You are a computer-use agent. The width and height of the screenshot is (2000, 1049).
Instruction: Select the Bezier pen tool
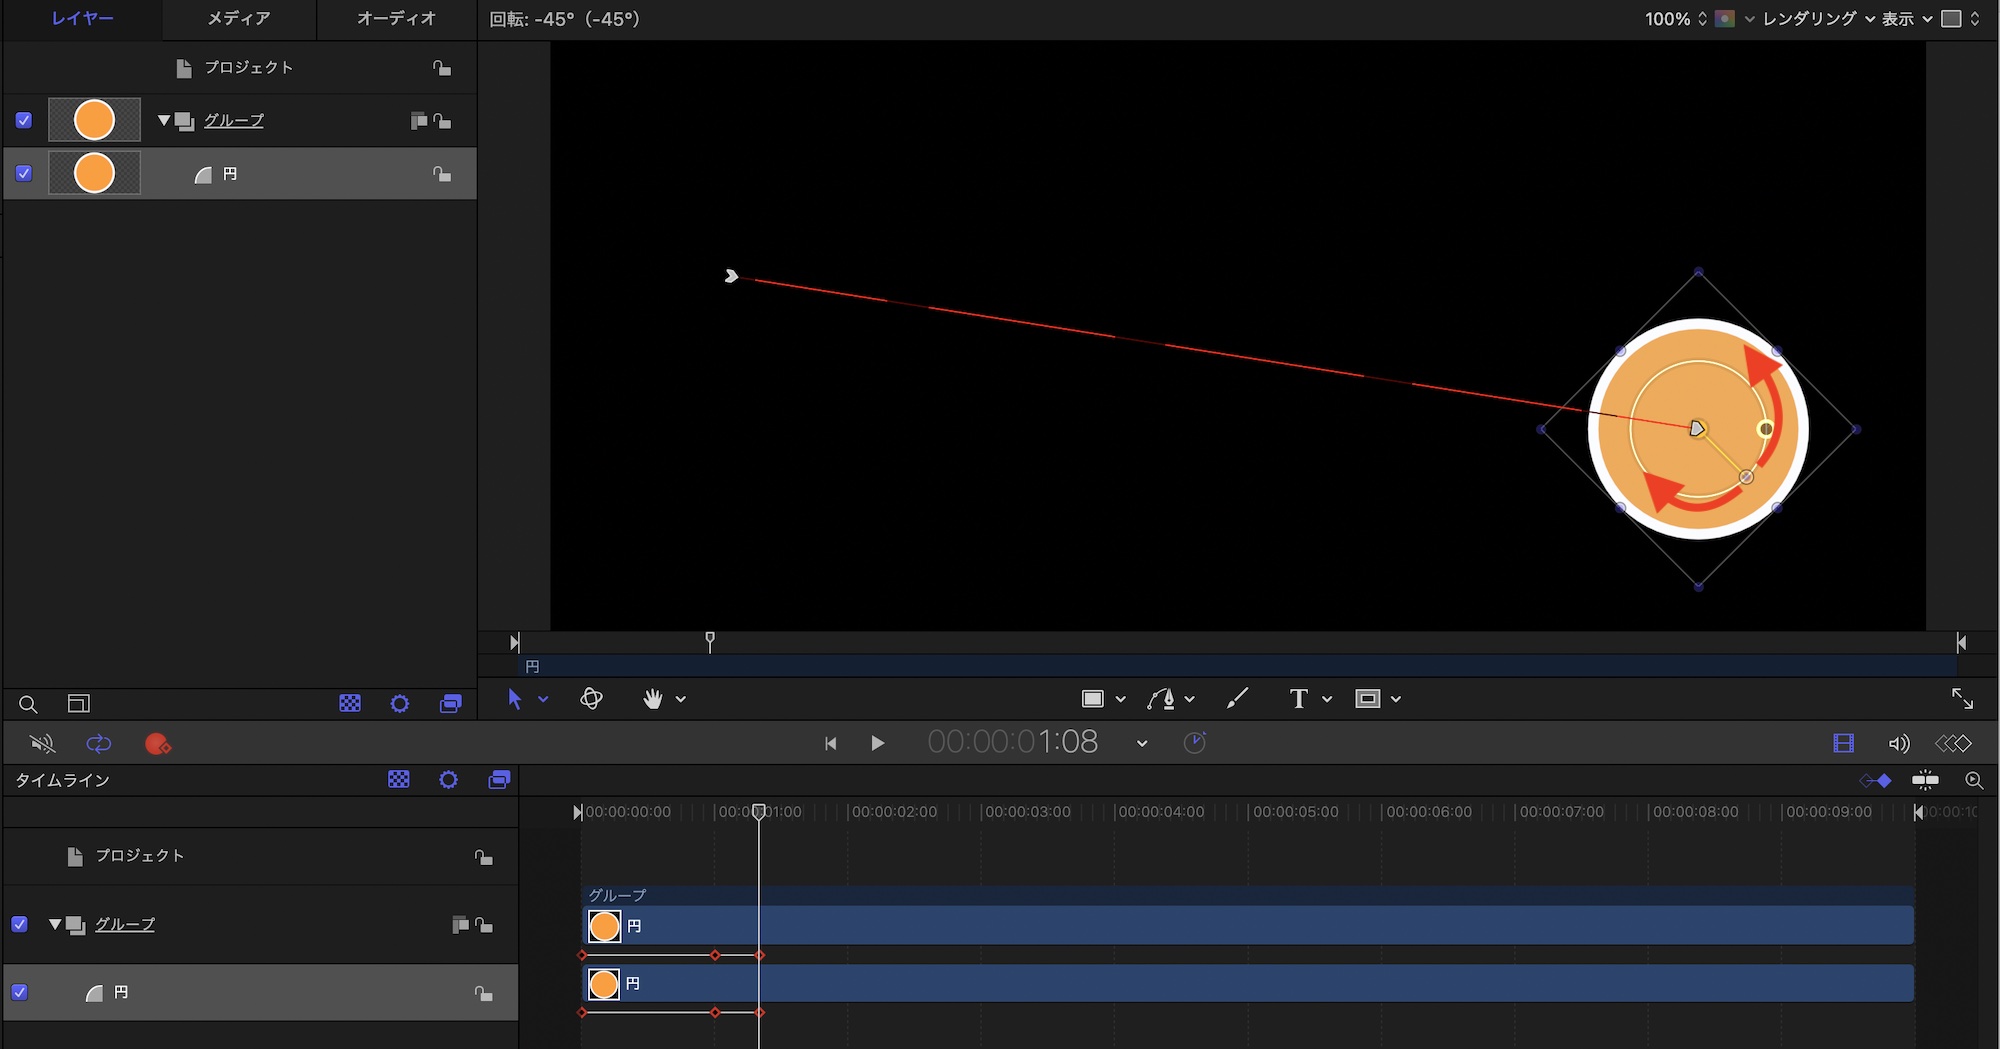(1161, 699)
